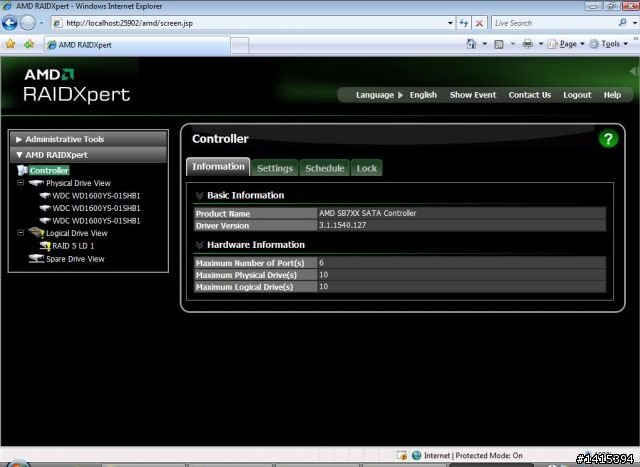The image size is (640, 467).
Task: Click the Protected Mode globe icon
Action: (416, 455)
